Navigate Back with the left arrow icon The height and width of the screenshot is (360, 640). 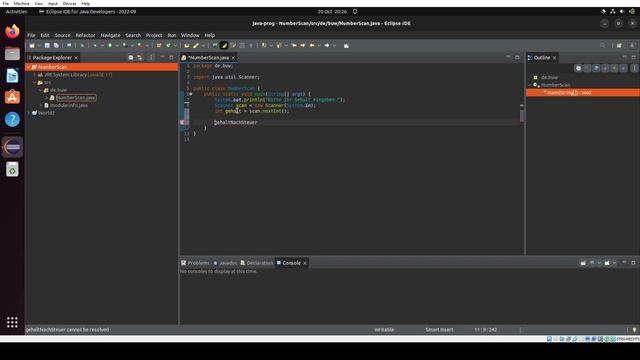coord(312,46)
